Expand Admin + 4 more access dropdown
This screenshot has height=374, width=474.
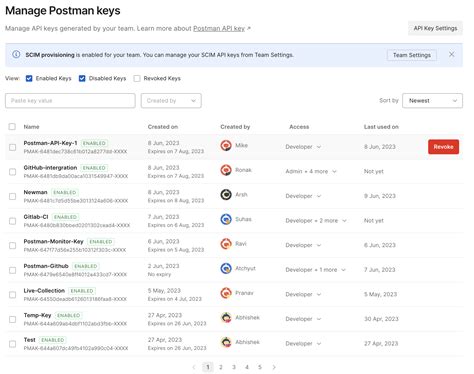click(x=311, y=171)
